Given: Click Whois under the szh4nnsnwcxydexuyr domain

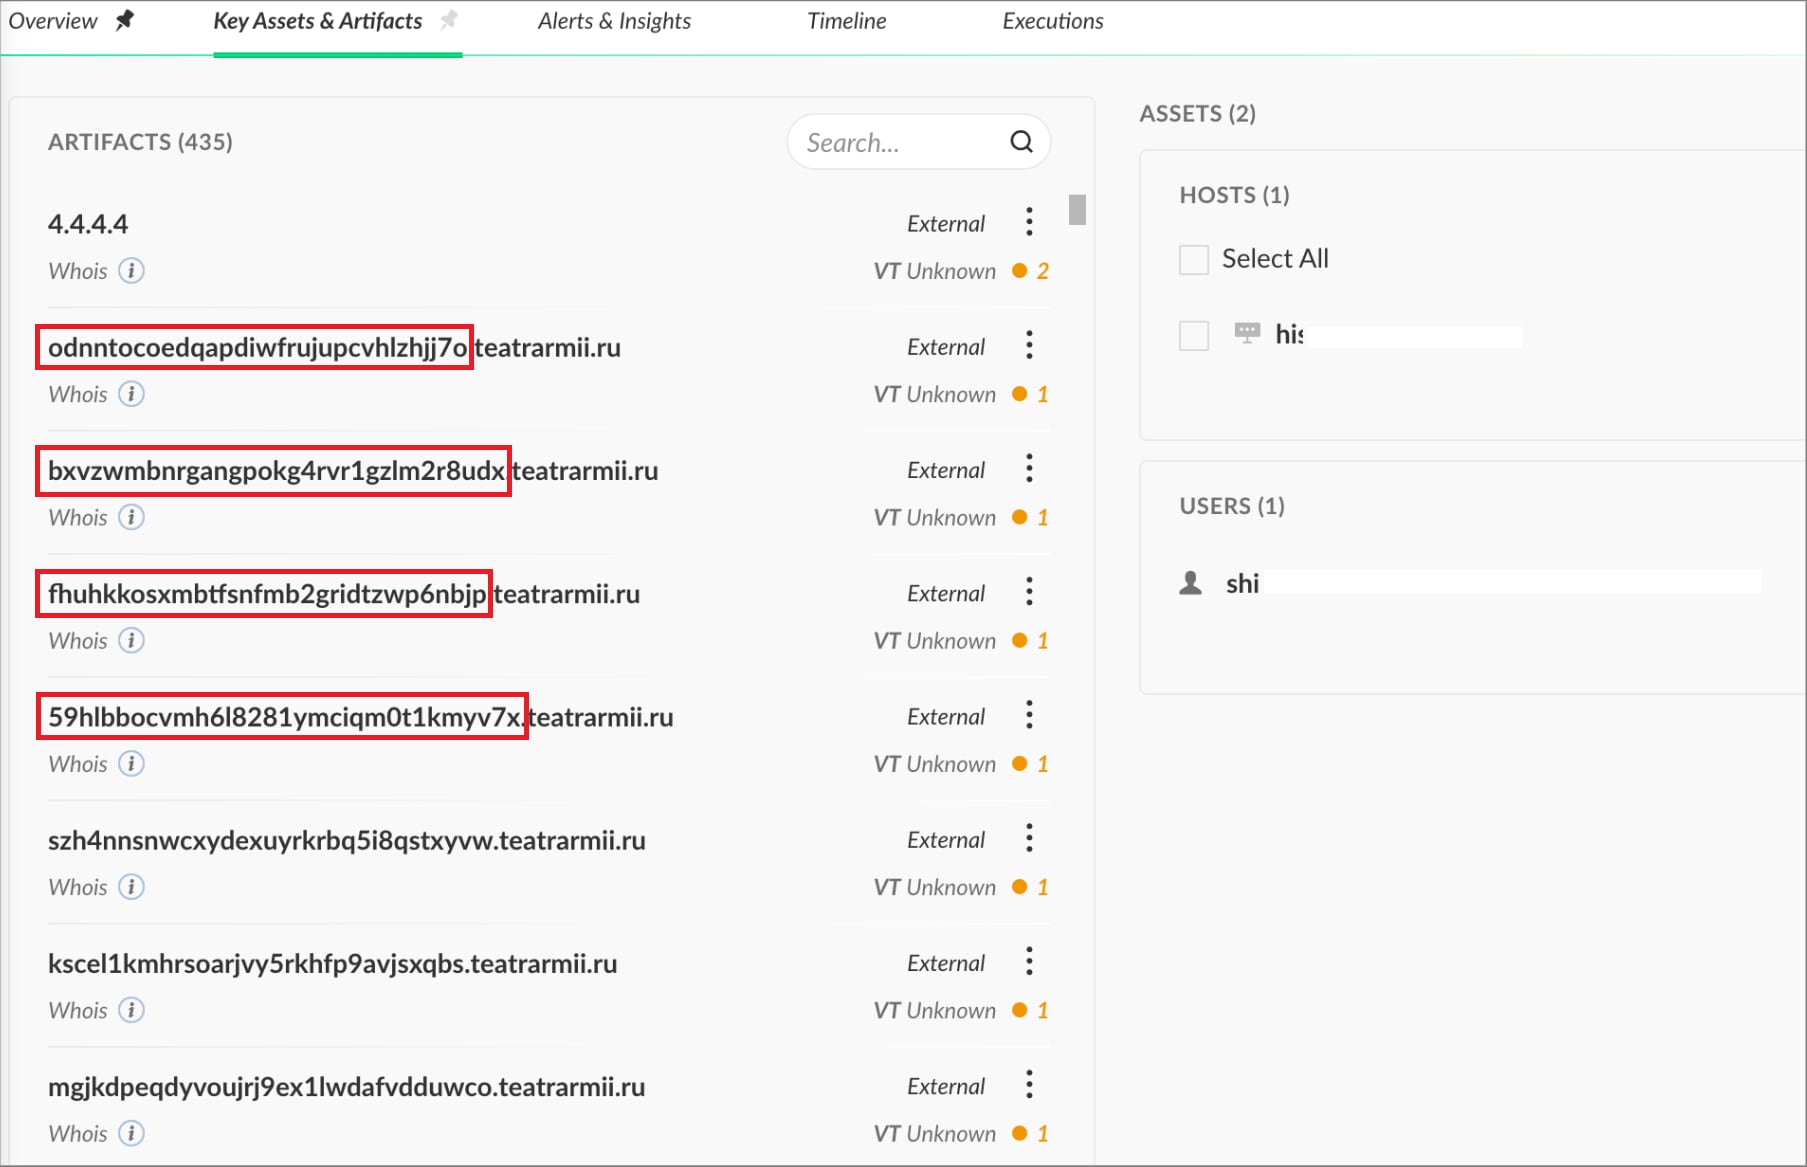Looking at the screenshot, I should tap(78, 887).
